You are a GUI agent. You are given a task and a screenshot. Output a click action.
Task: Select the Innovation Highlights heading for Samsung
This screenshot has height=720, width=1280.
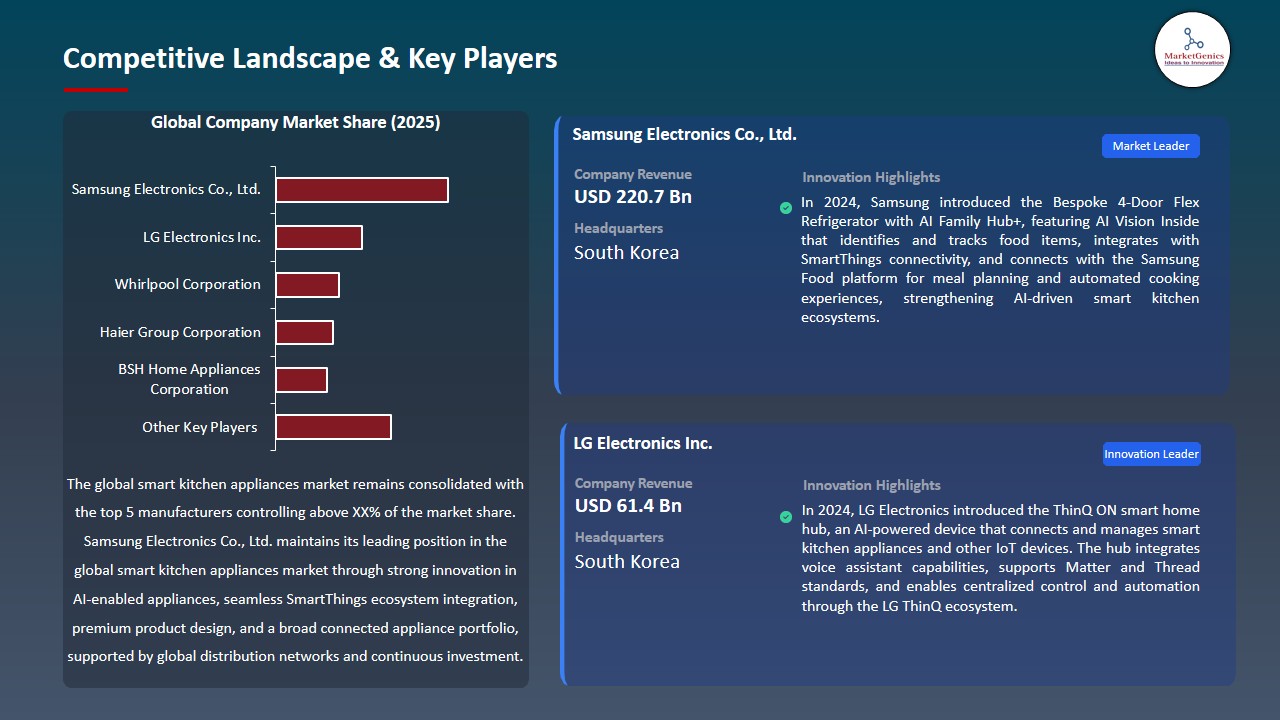click(x=869, y=177)
